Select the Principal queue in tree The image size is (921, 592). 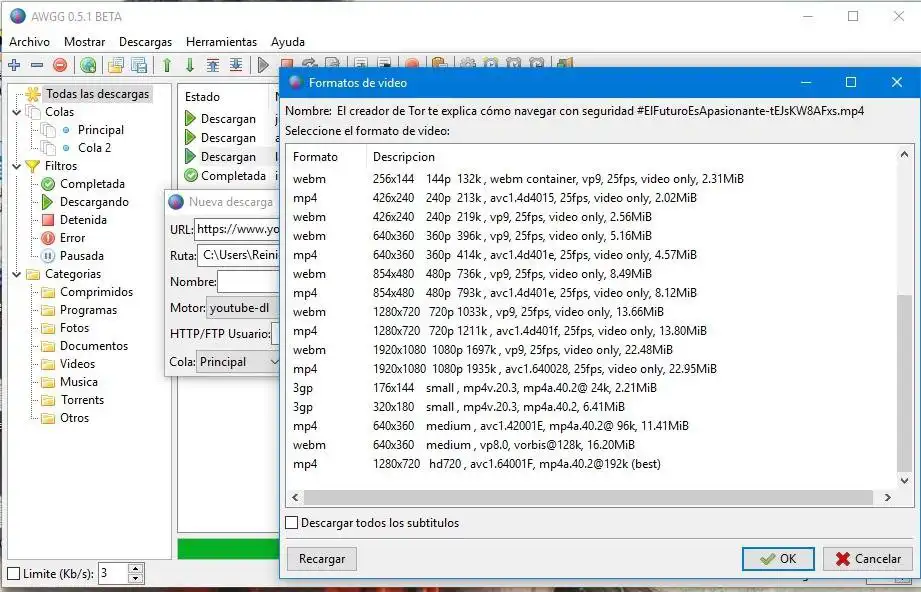pos(100,130)
